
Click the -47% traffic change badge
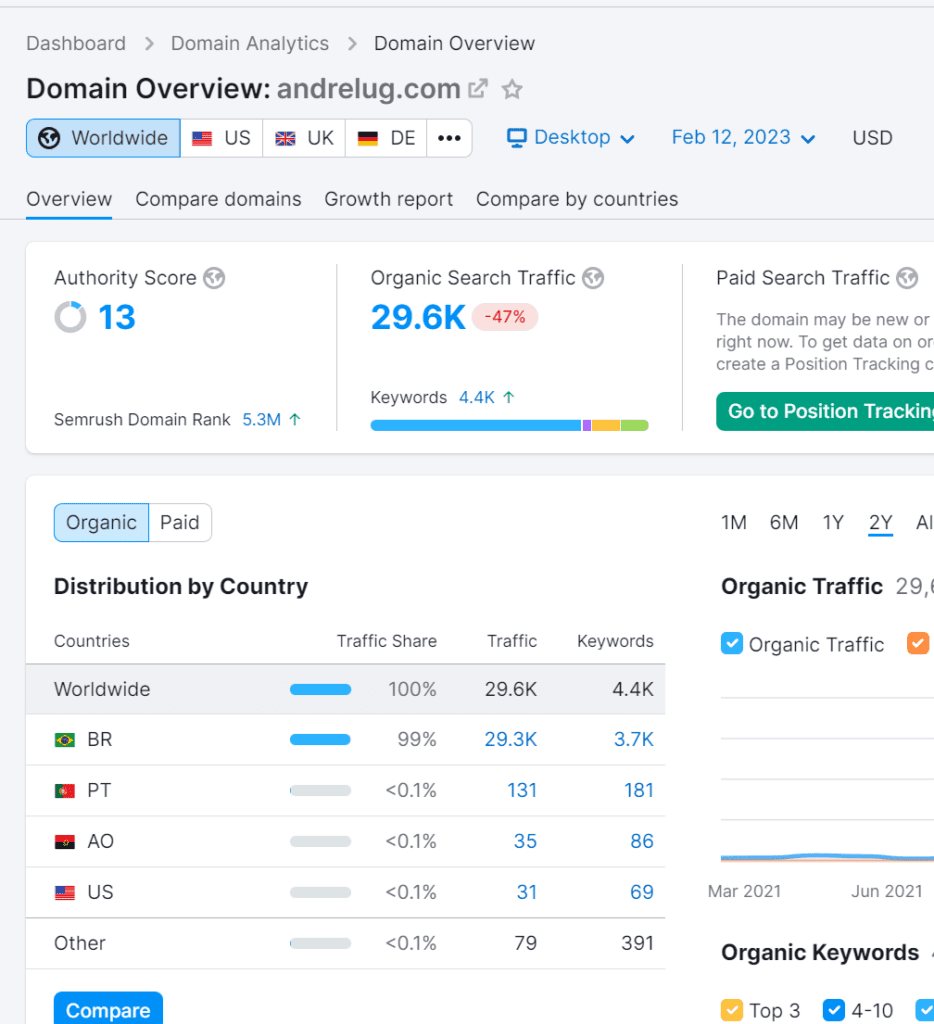(x=505, y=317)
